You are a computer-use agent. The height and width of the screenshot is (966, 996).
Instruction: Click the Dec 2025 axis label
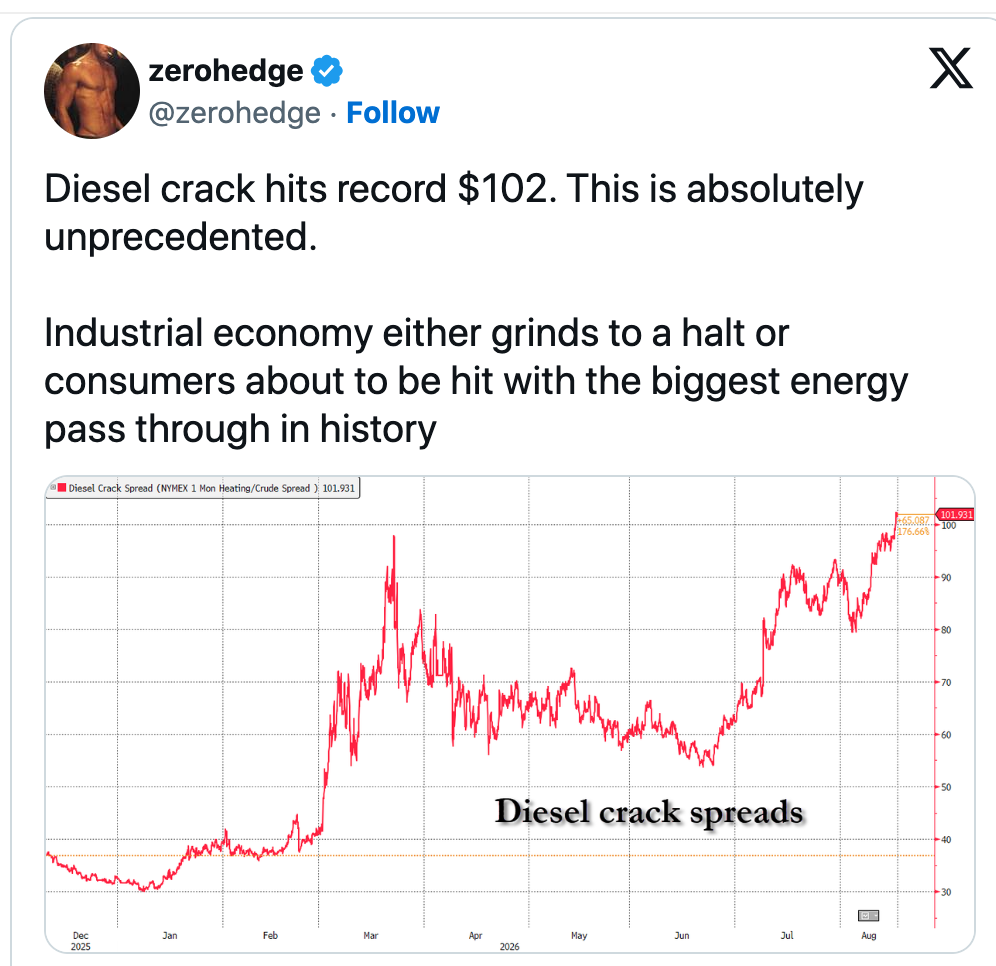81,941
